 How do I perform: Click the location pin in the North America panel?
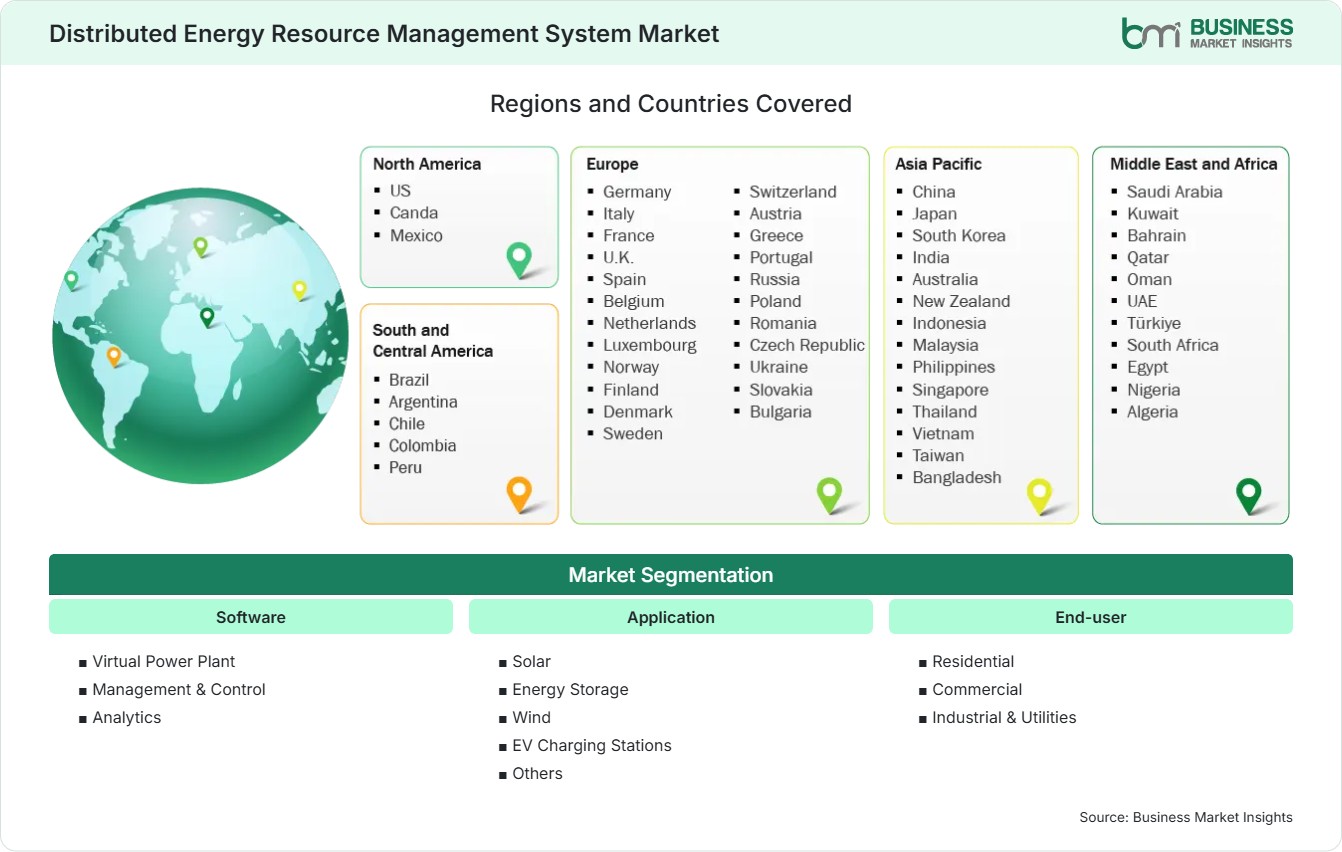(520, 260)
